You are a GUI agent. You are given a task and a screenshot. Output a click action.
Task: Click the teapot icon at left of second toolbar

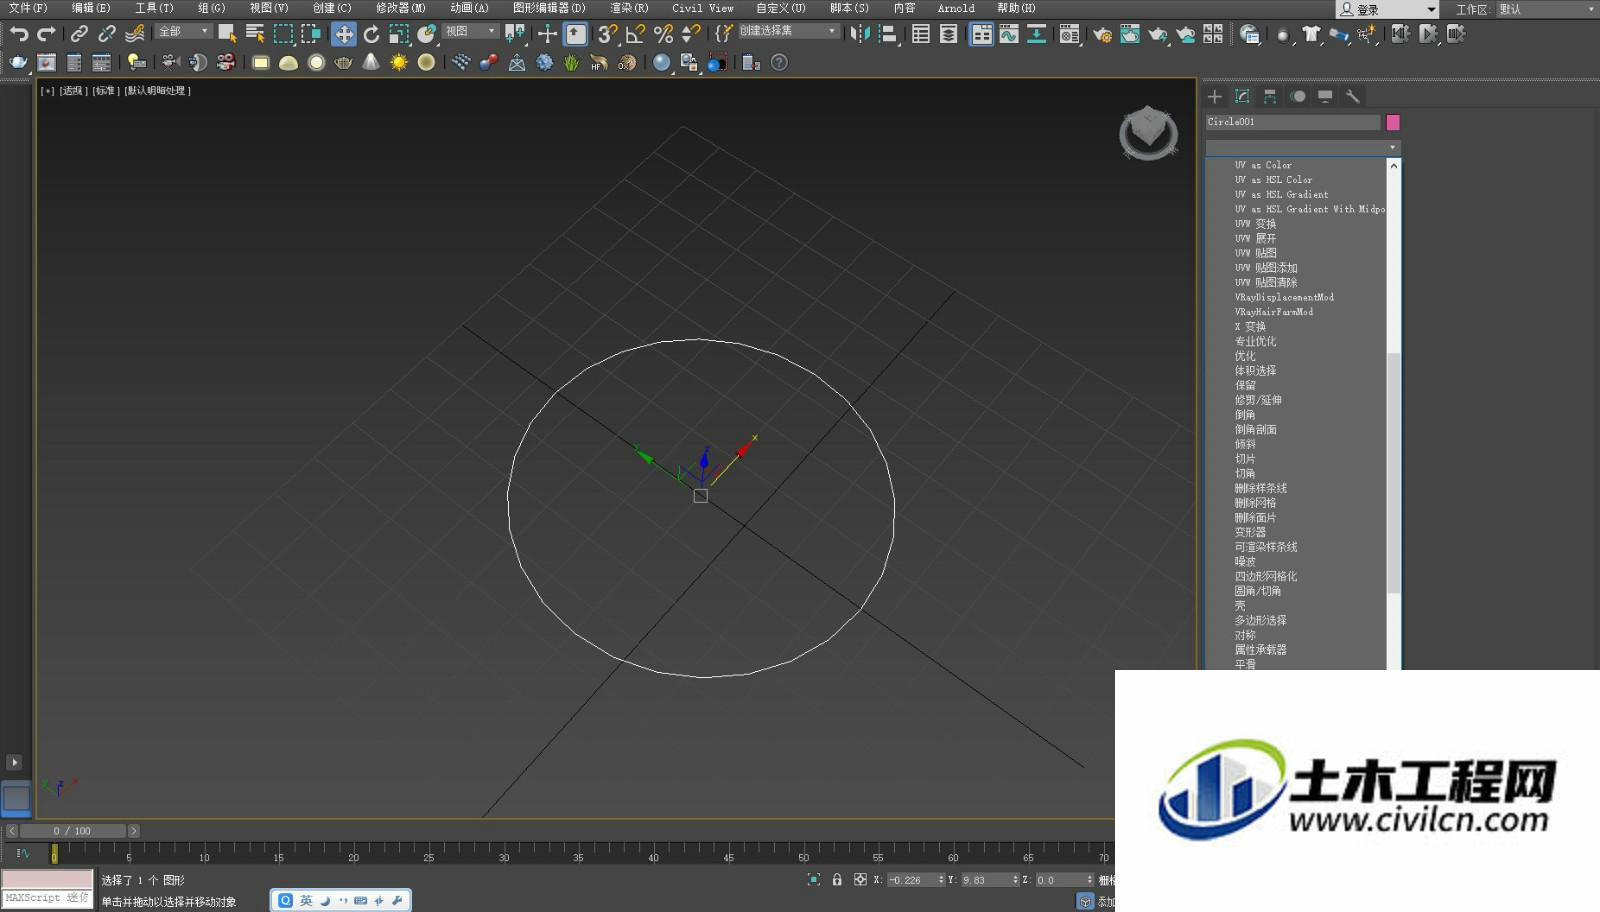tap(18, 62)
